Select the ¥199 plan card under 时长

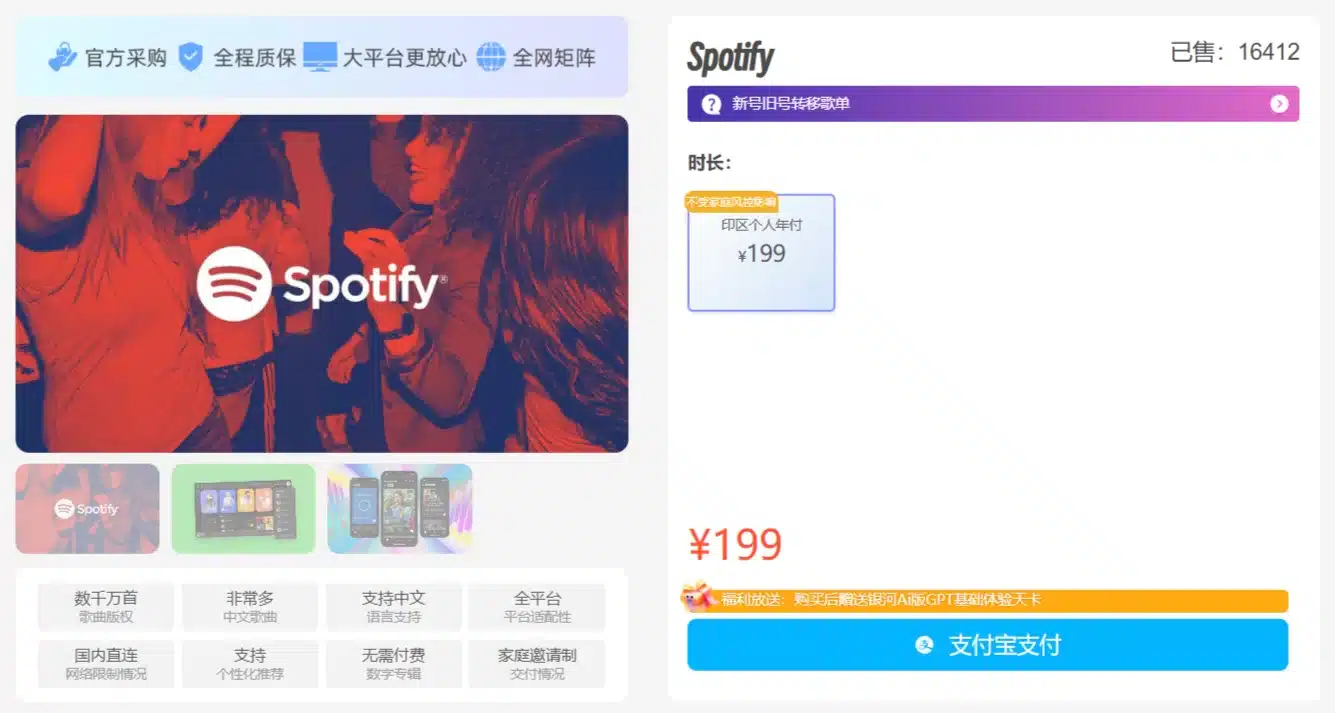tap(761, 253)
